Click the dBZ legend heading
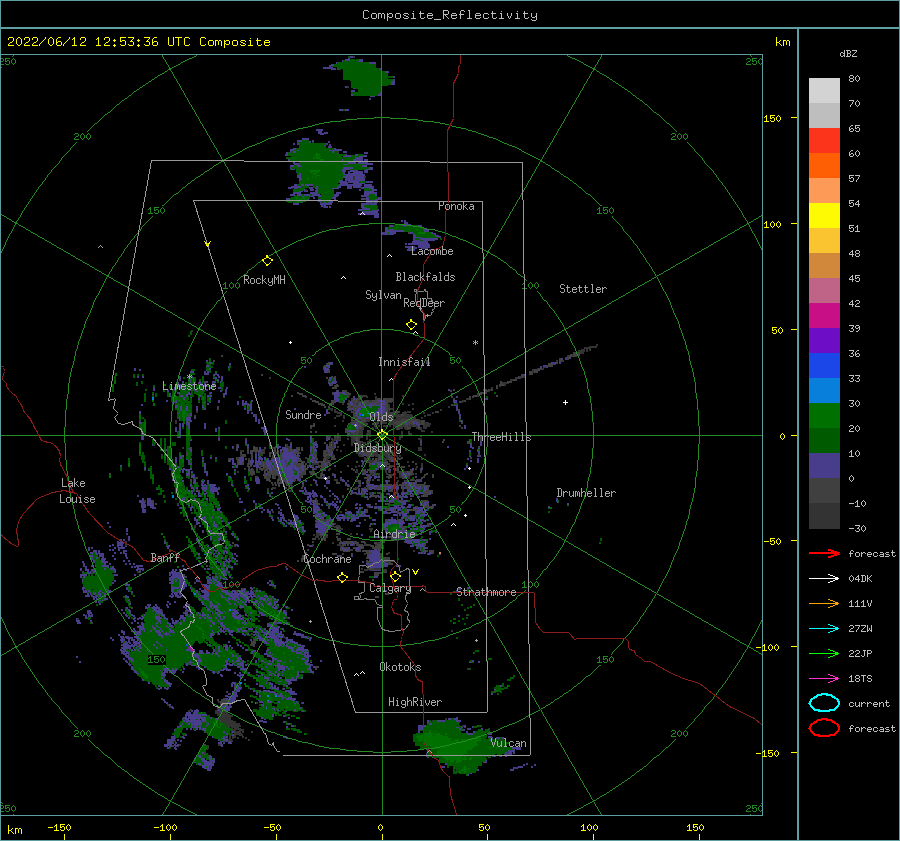Screen dimensions: 900x841 (848, 53)
